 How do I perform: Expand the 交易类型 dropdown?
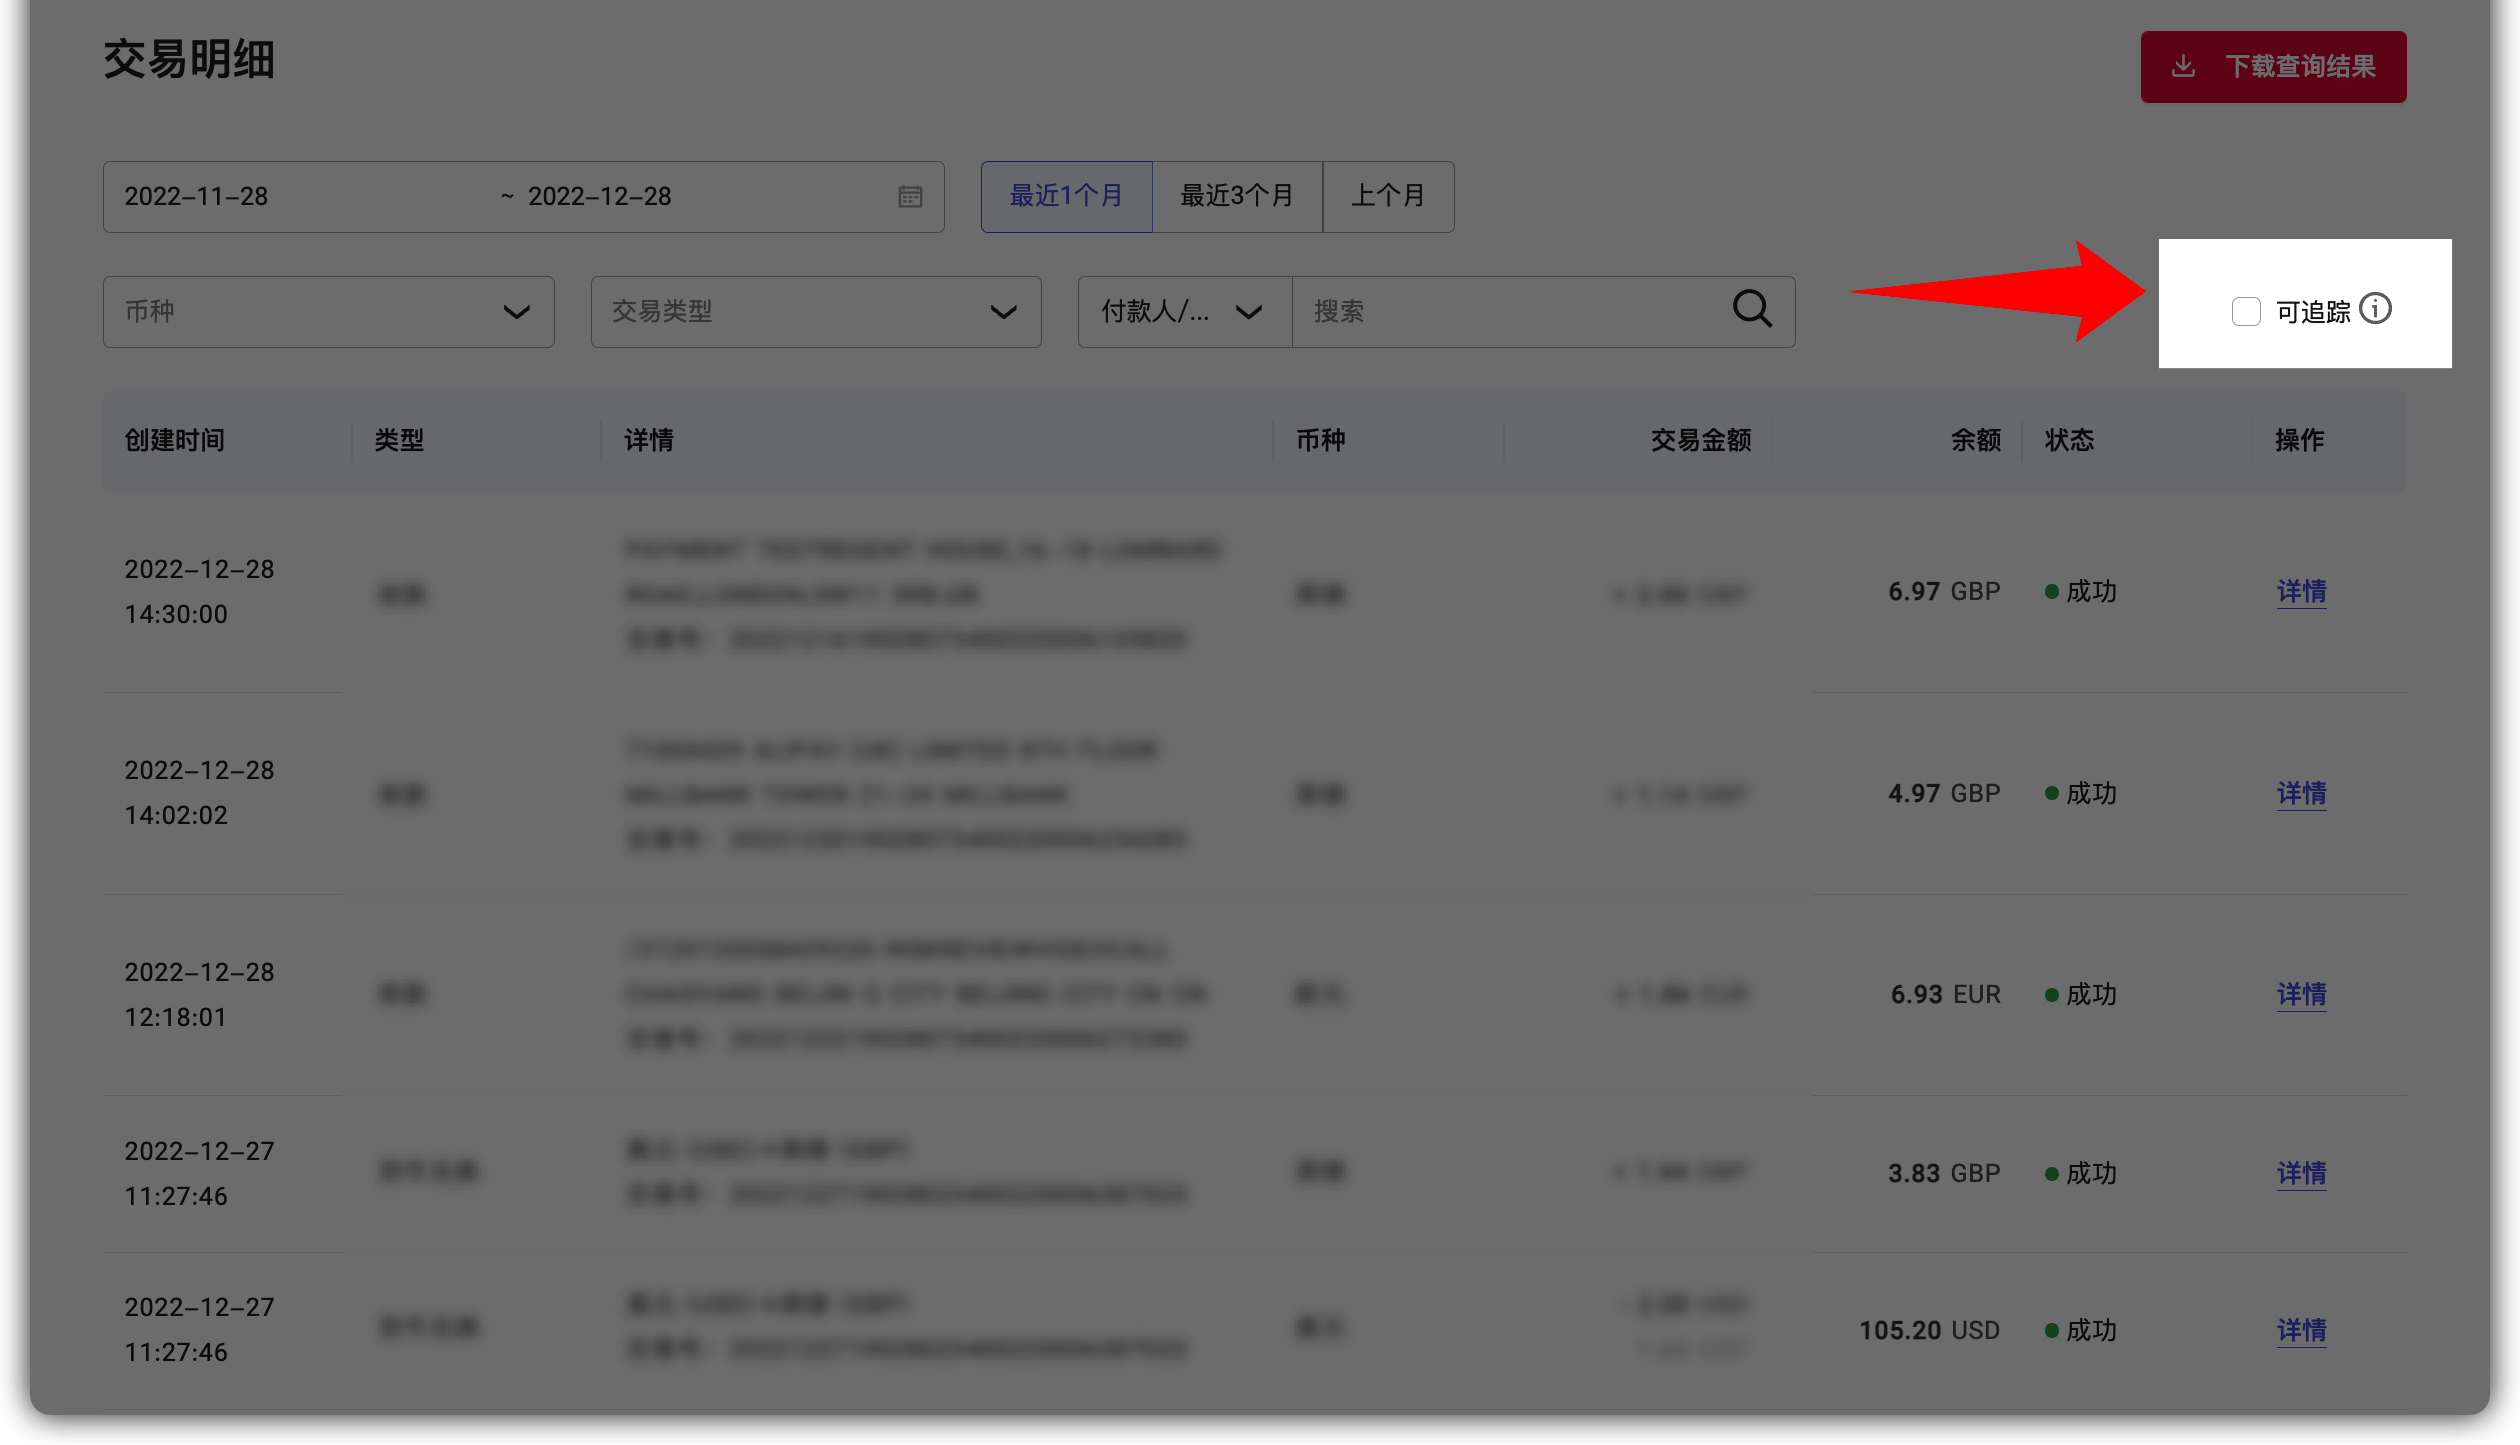click(815, 311)
